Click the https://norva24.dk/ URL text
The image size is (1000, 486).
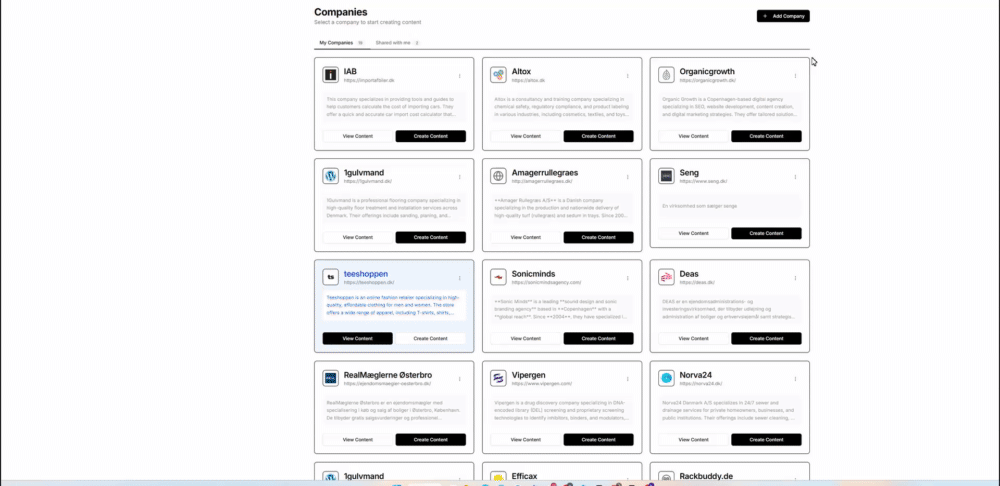coord(700,383)
